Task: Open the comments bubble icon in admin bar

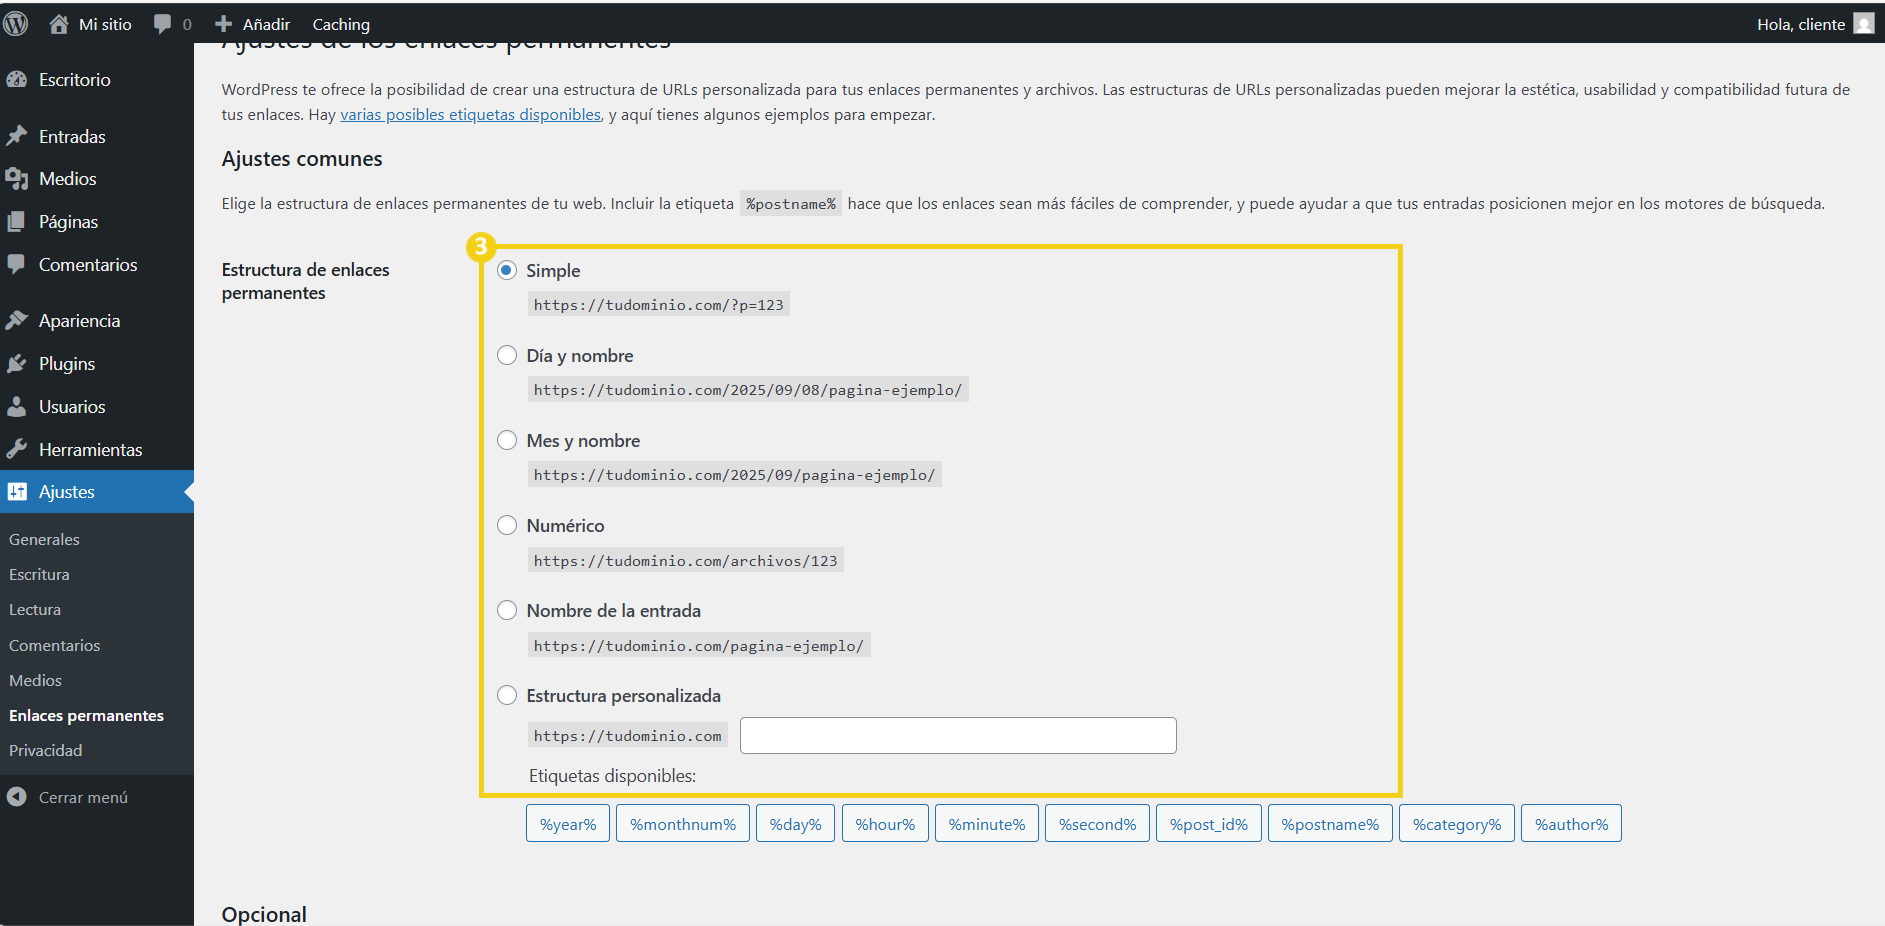Action: [162, 24]
